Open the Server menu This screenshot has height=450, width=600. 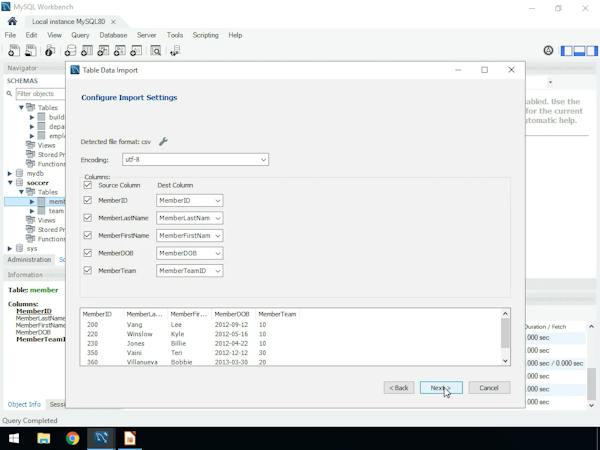[147, 35]
